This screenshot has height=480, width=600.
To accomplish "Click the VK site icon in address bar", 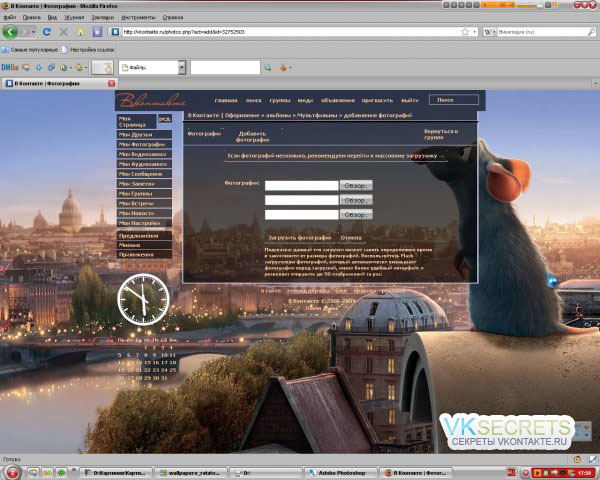I will (x=115, y=32).
